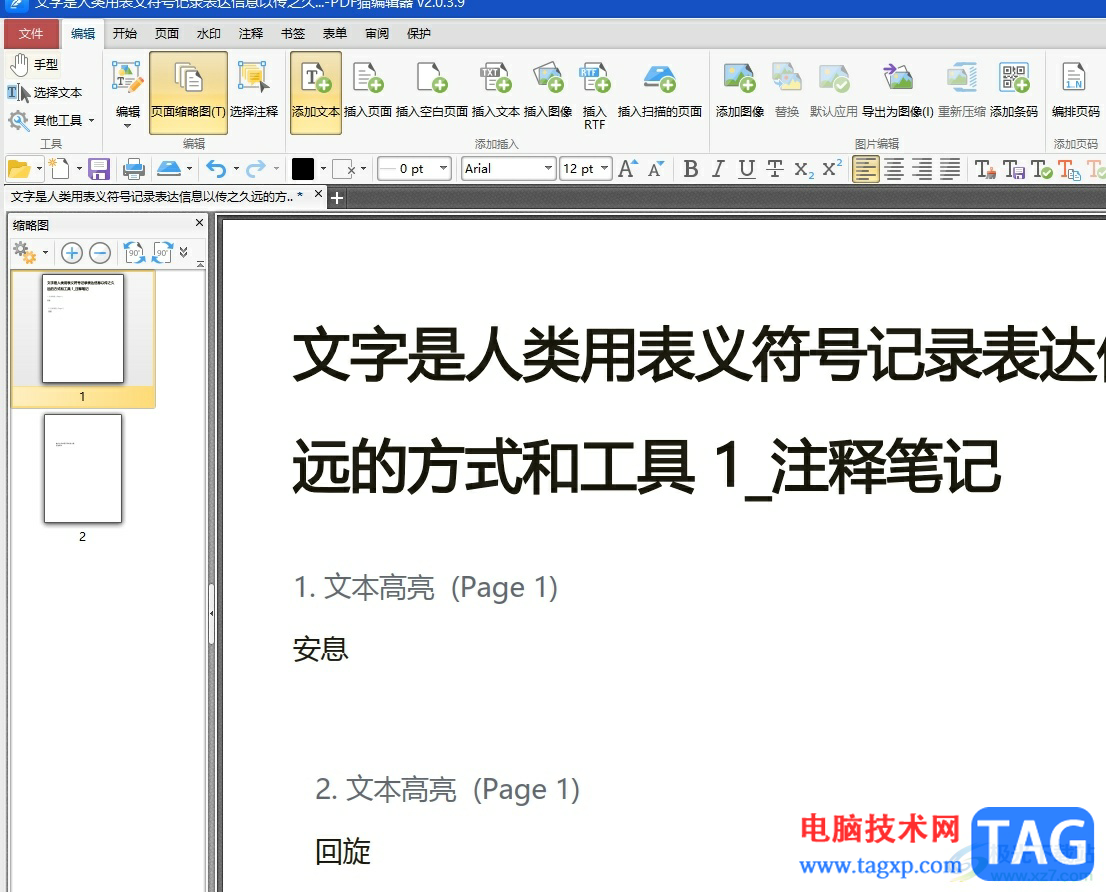Open the File menu
Image resolution: width=1106 pixels, height=892 pixels.
point(31,33)
